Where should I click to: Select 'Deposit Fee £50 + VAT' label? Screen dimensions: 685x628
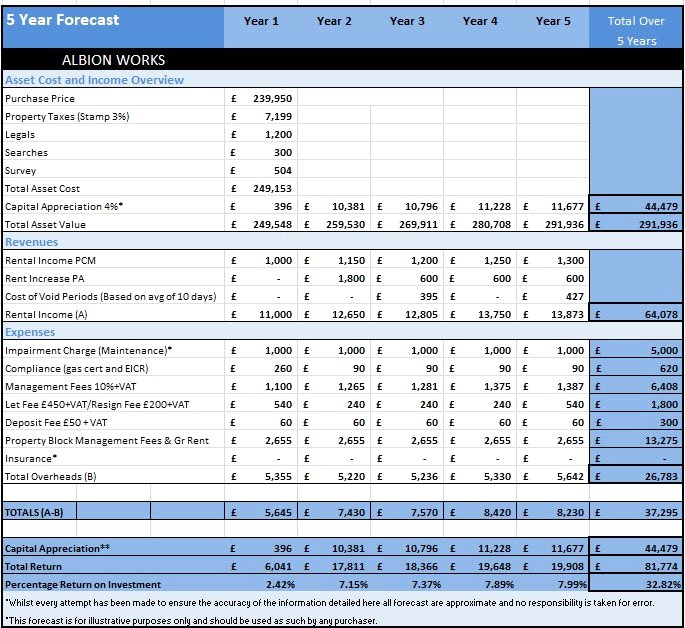[x=56, y=423]
